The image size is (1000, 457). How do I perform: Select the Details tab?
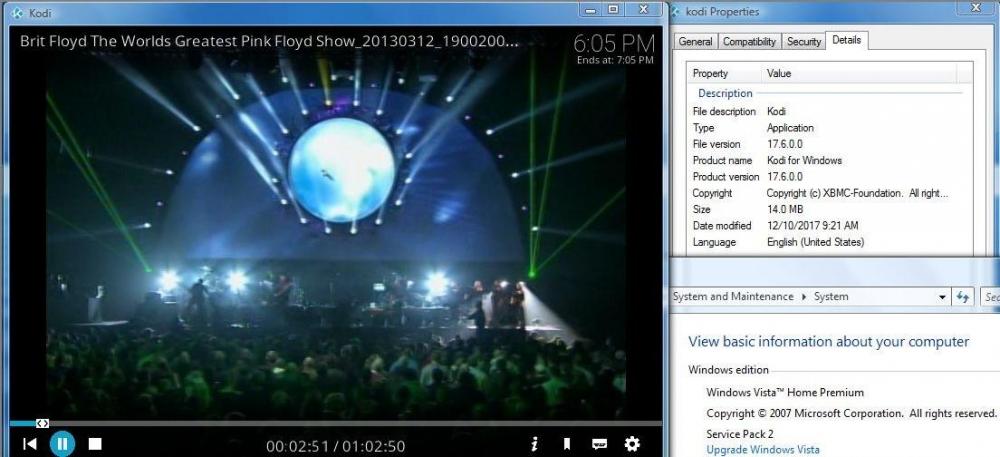(846, 40)
